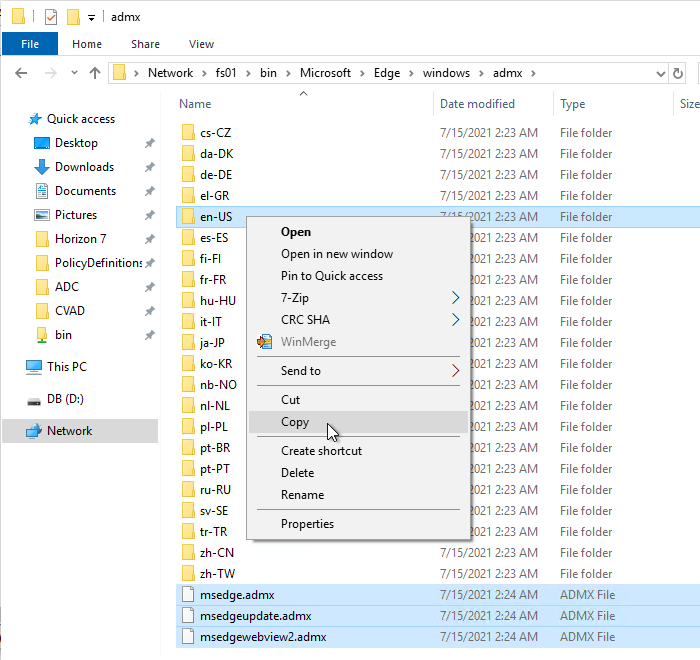Open CVAD folder in Quick access

point(70,311)
